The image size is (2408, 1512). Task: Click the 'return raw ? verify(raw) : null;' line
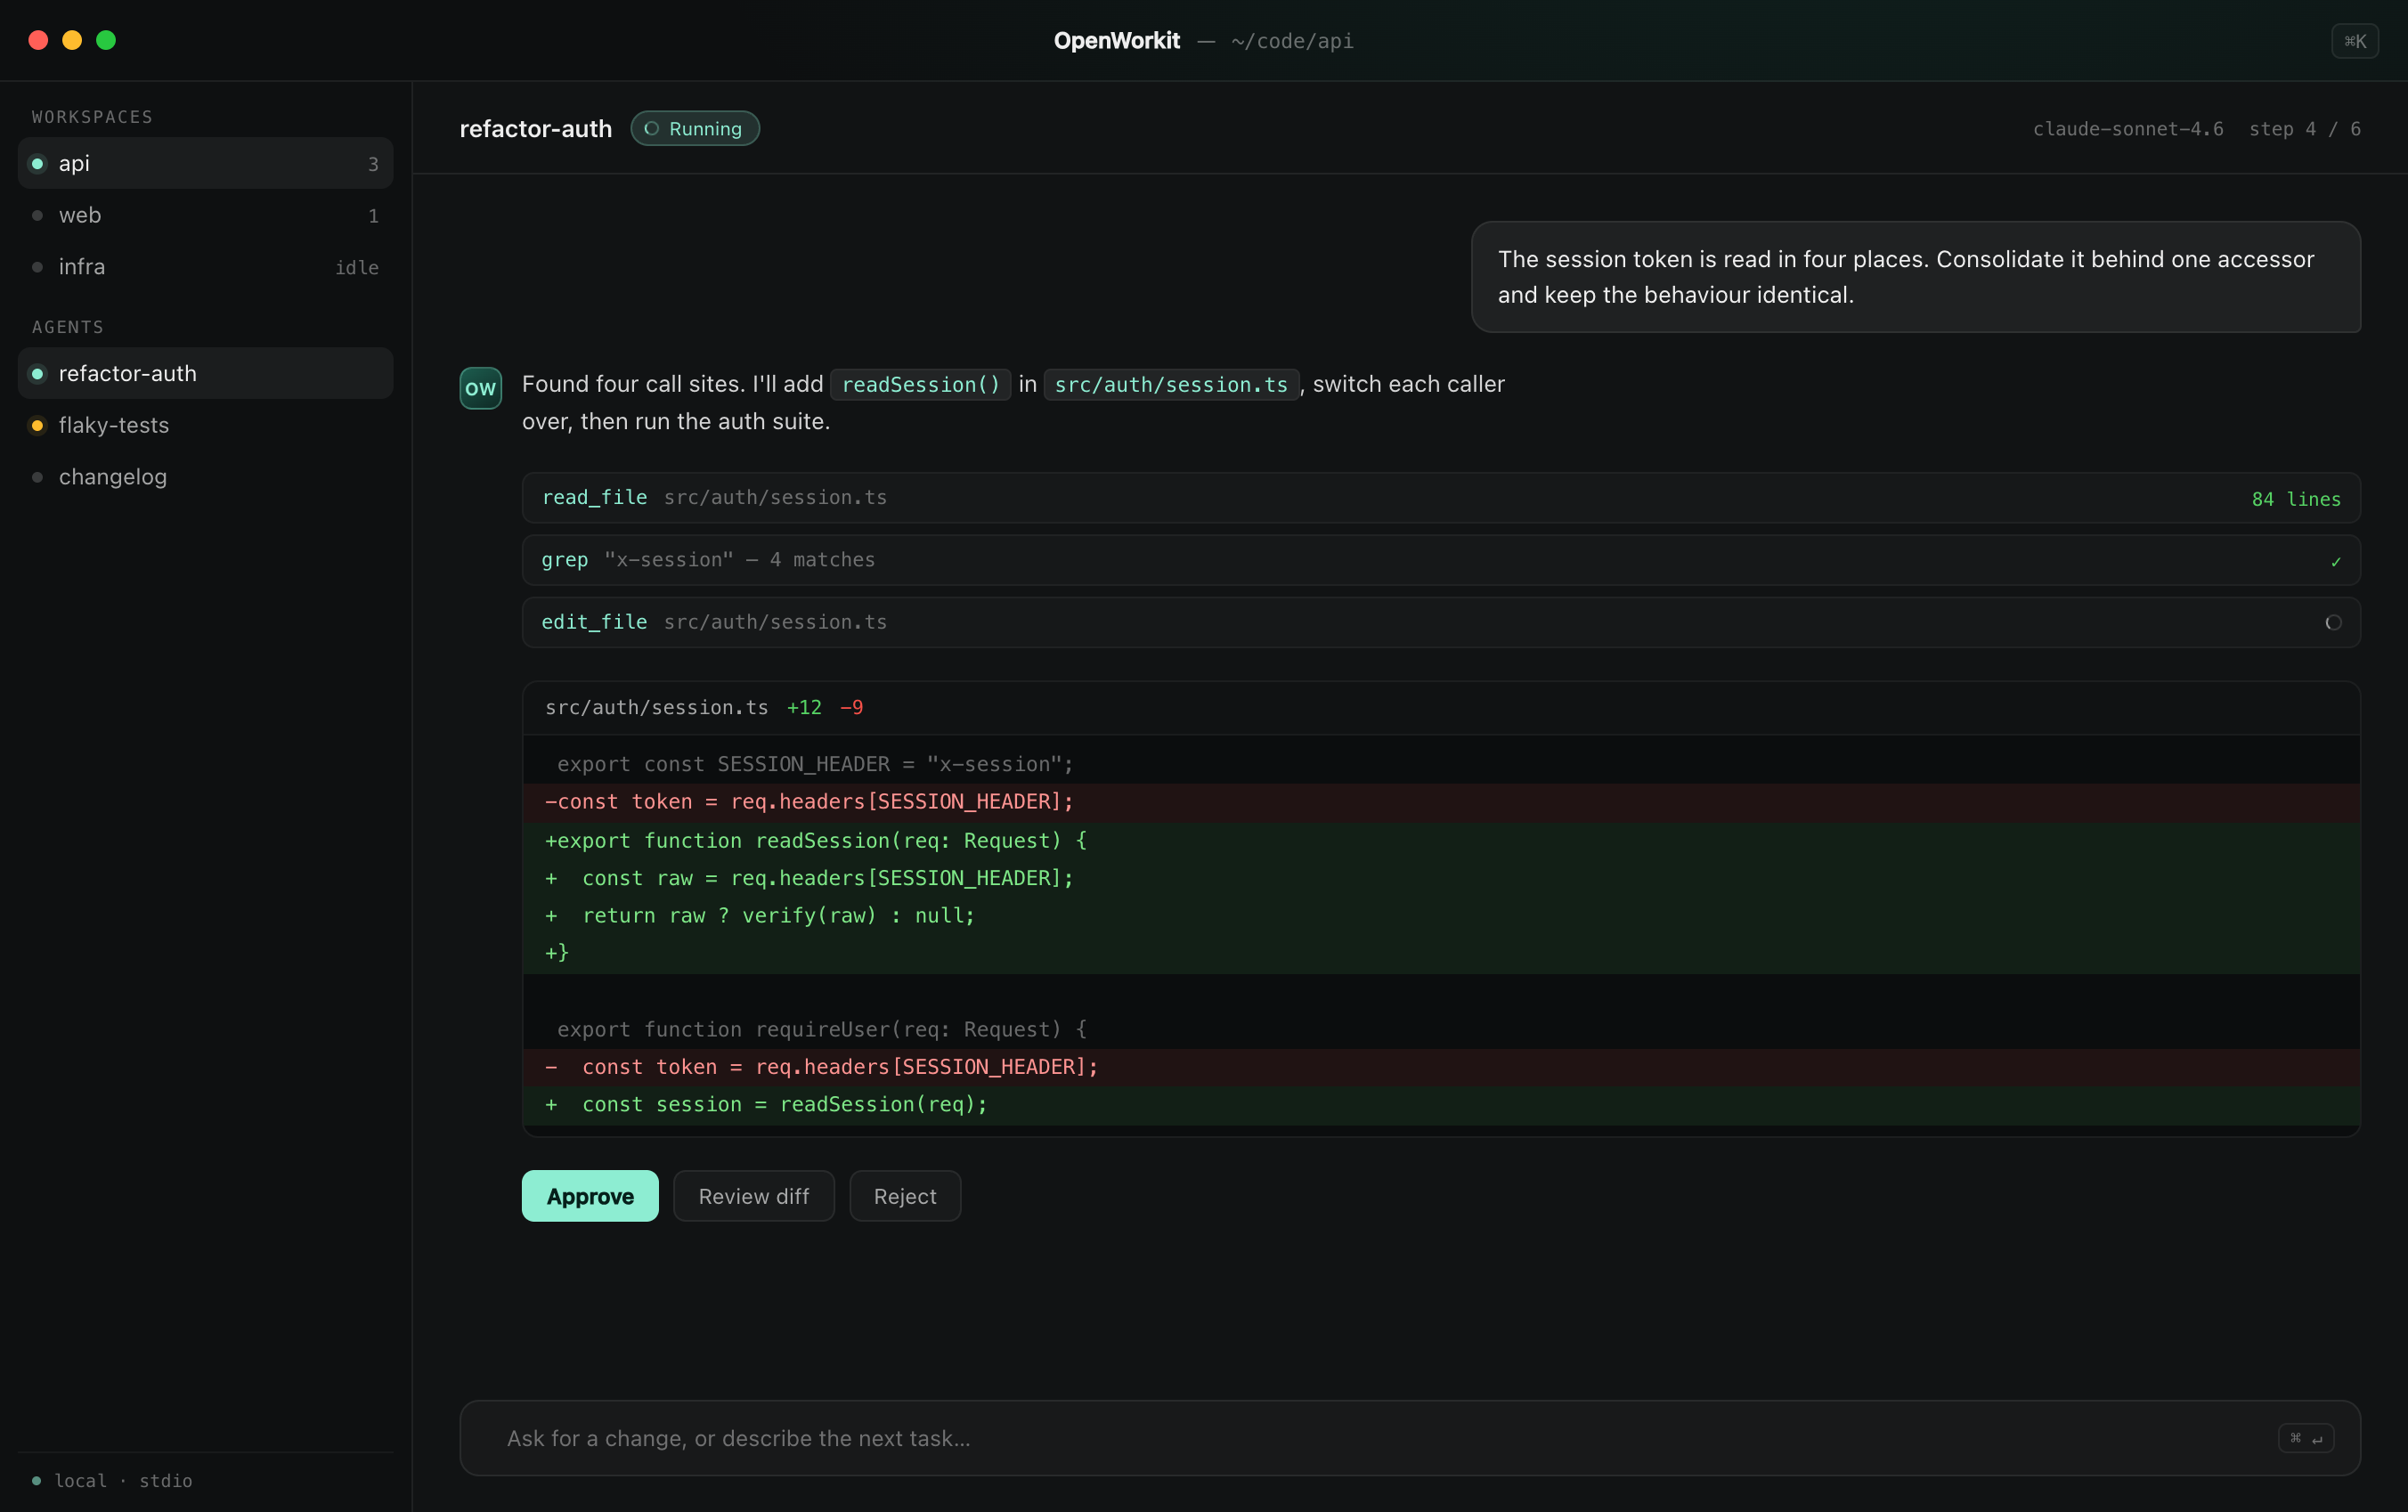click(1441, 916)
